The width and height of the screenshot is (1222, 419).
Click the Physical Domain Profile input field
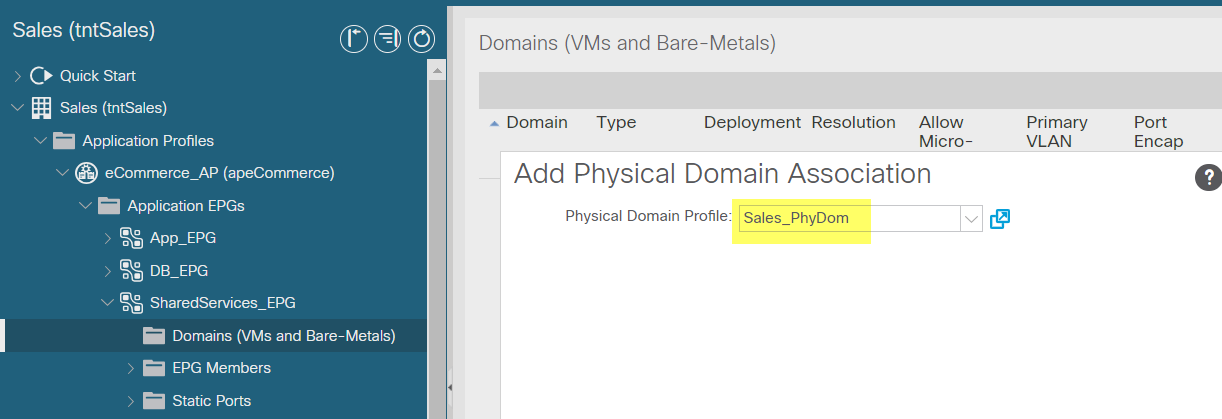pyautogui.click(x=848, y=219)
